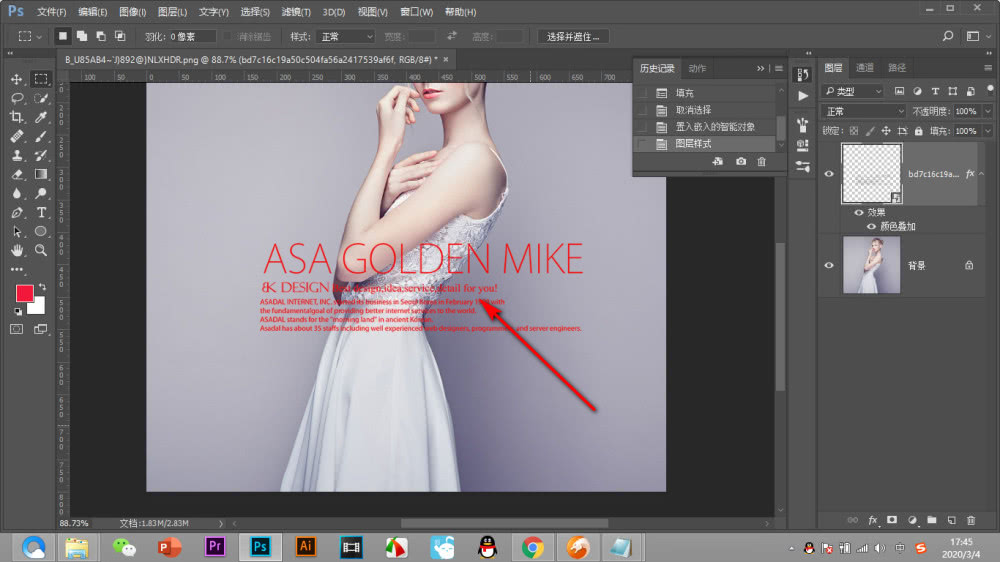Open the 滤镜(T) menu
Image resolution: width=1000 pixels, height=562 pixels.
coord(295,12)
